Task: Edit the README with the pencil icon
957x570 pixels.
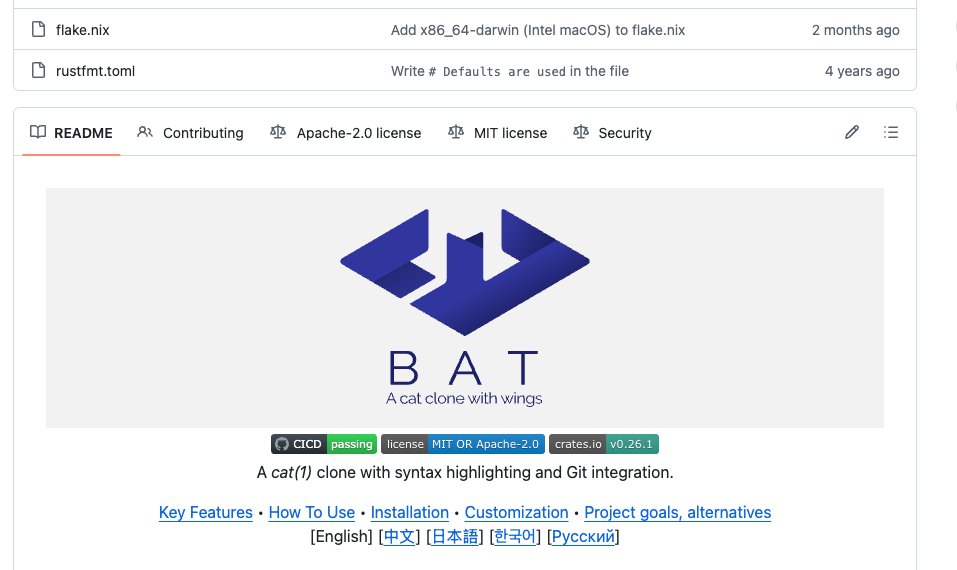Action: [852, 132]
